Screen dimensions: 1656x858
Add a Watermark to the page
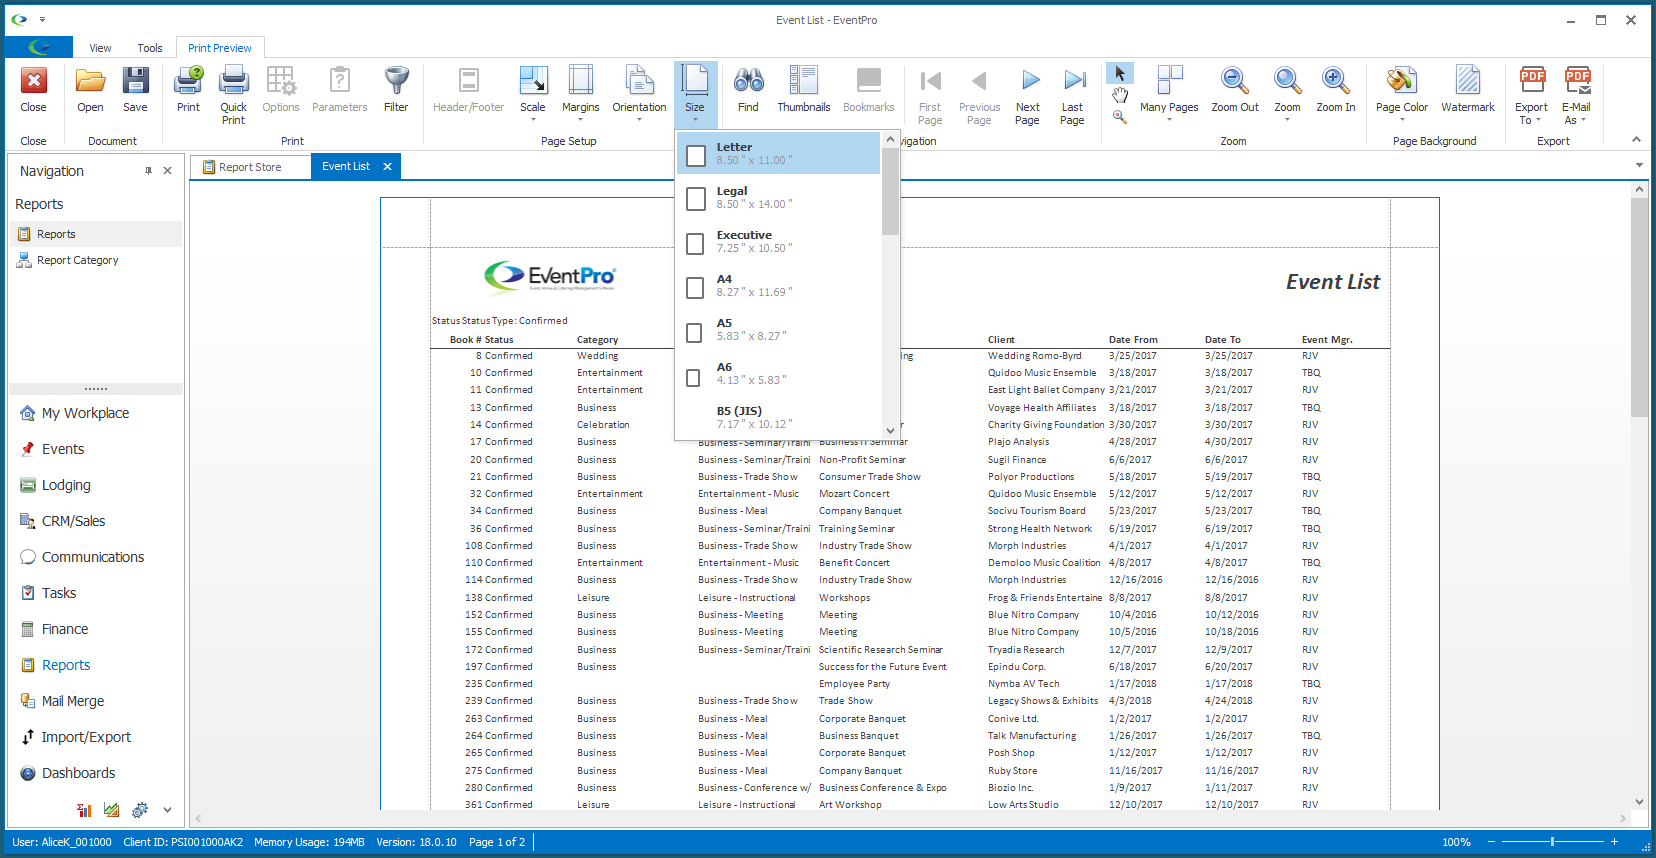tap(1468, 89)
